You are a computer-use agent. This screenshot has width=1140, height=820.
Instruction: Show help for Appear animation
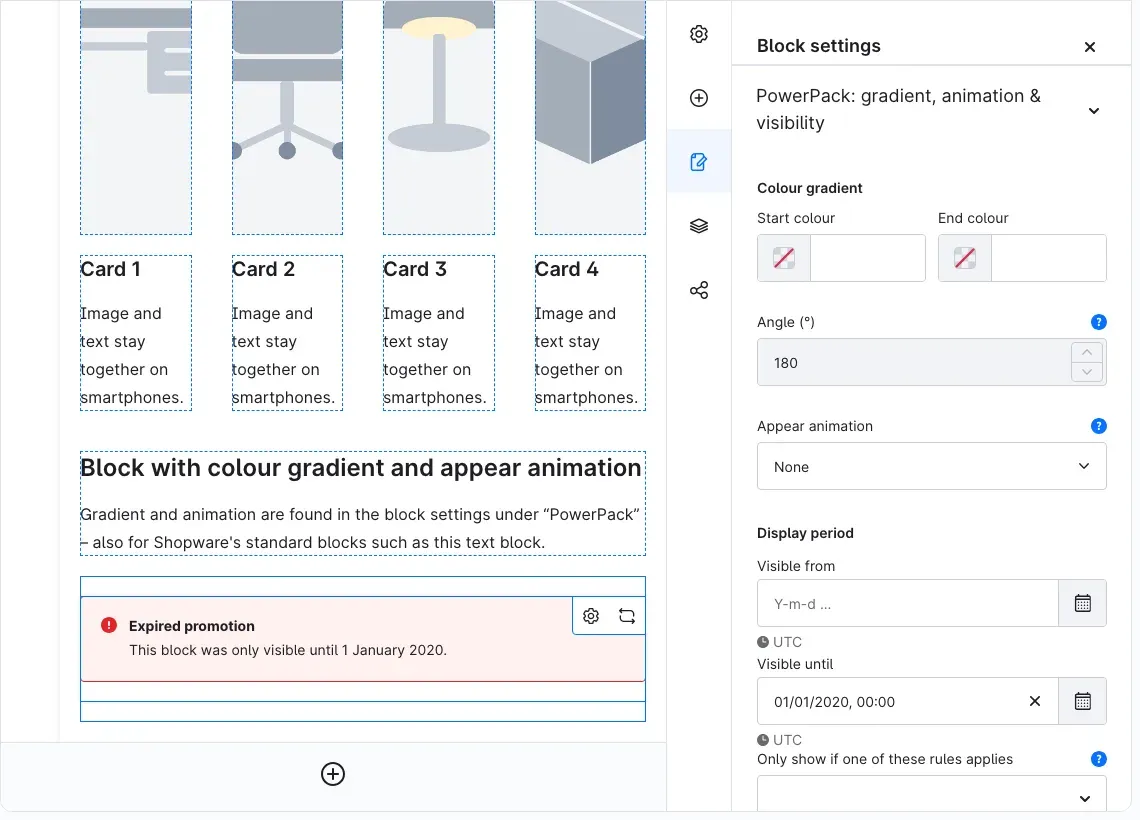1099,426
